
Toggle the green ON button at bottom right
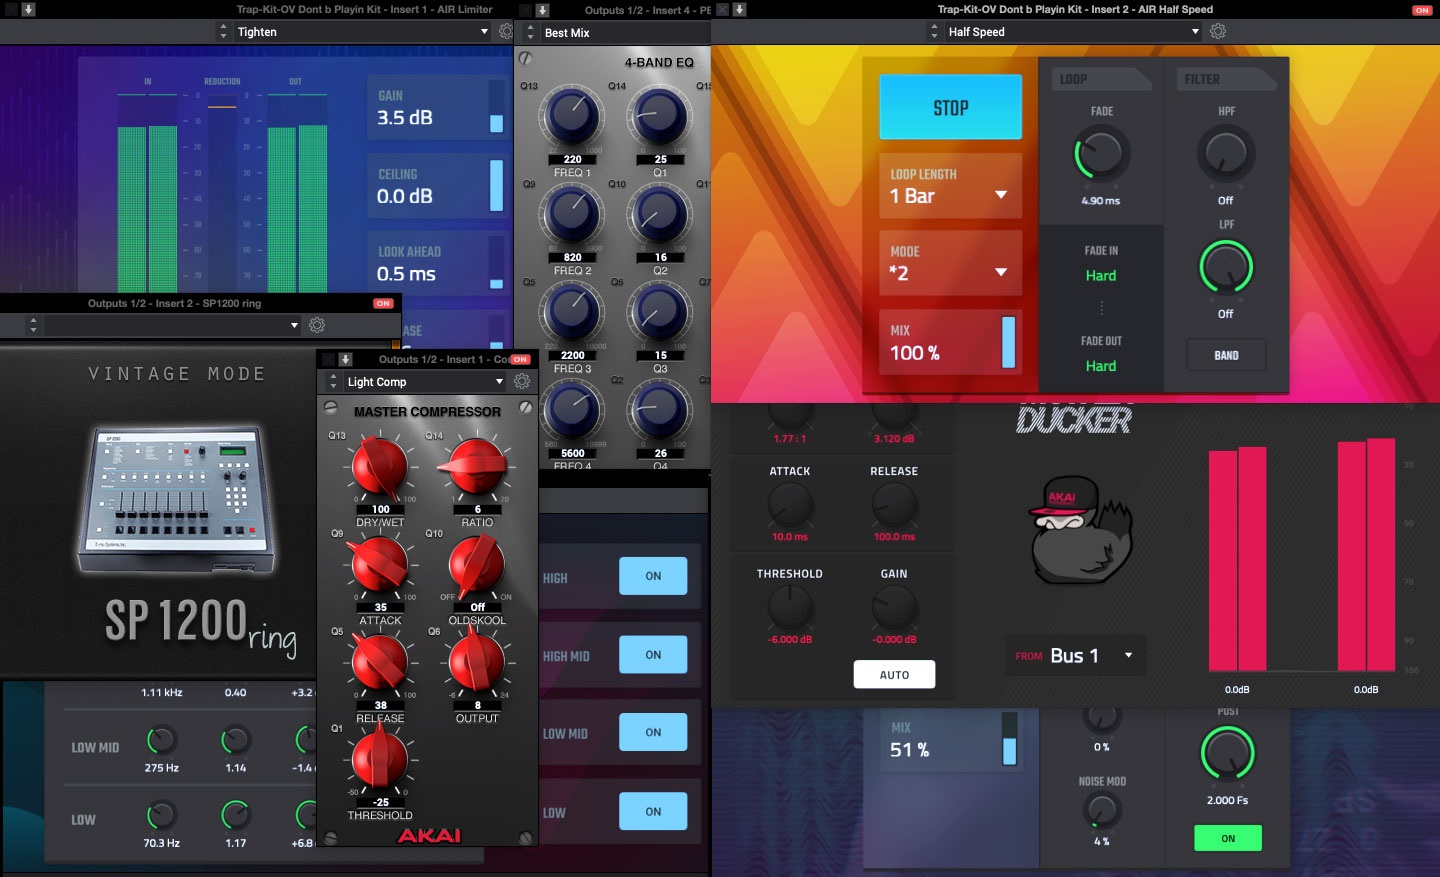(1227, 838)
